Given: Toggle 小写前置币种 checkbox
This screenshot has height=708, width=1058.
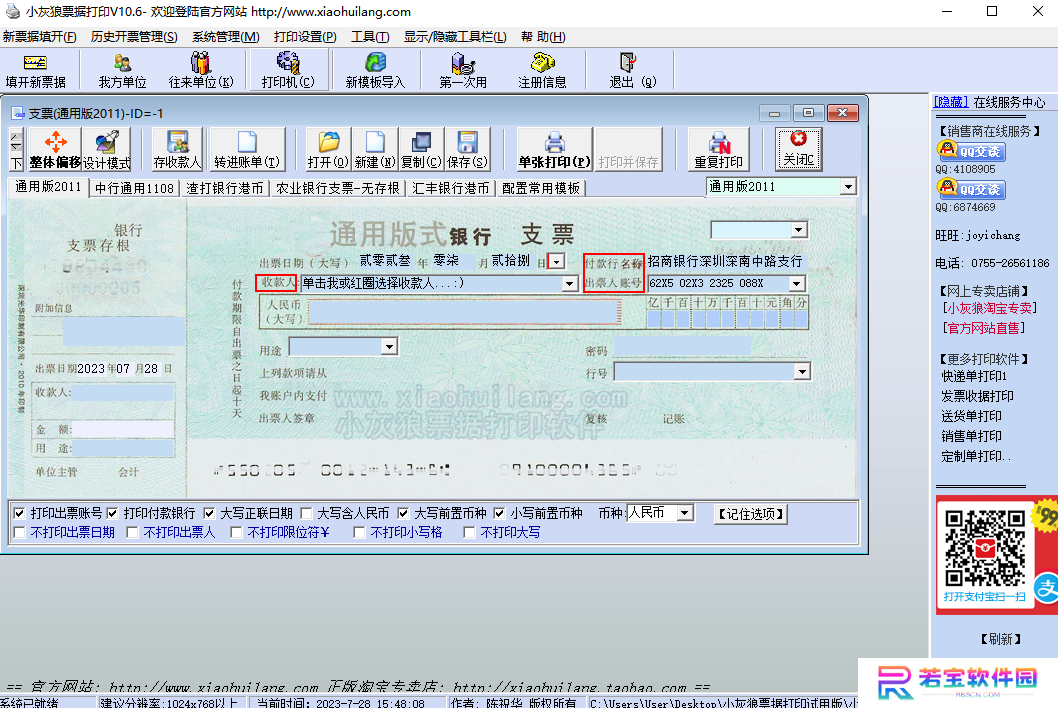Looking at the screenshot, I should [499, 514].
